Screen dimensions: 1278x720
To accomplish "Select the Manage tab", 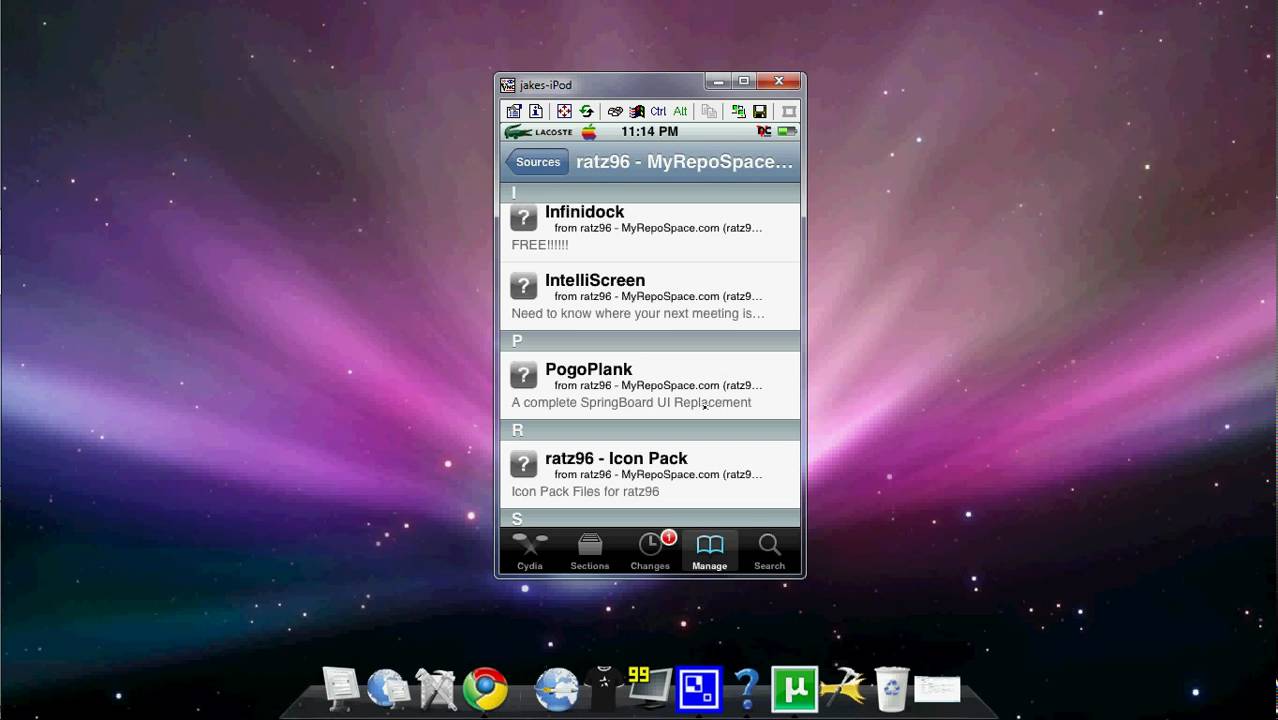I will click(710, 551).
